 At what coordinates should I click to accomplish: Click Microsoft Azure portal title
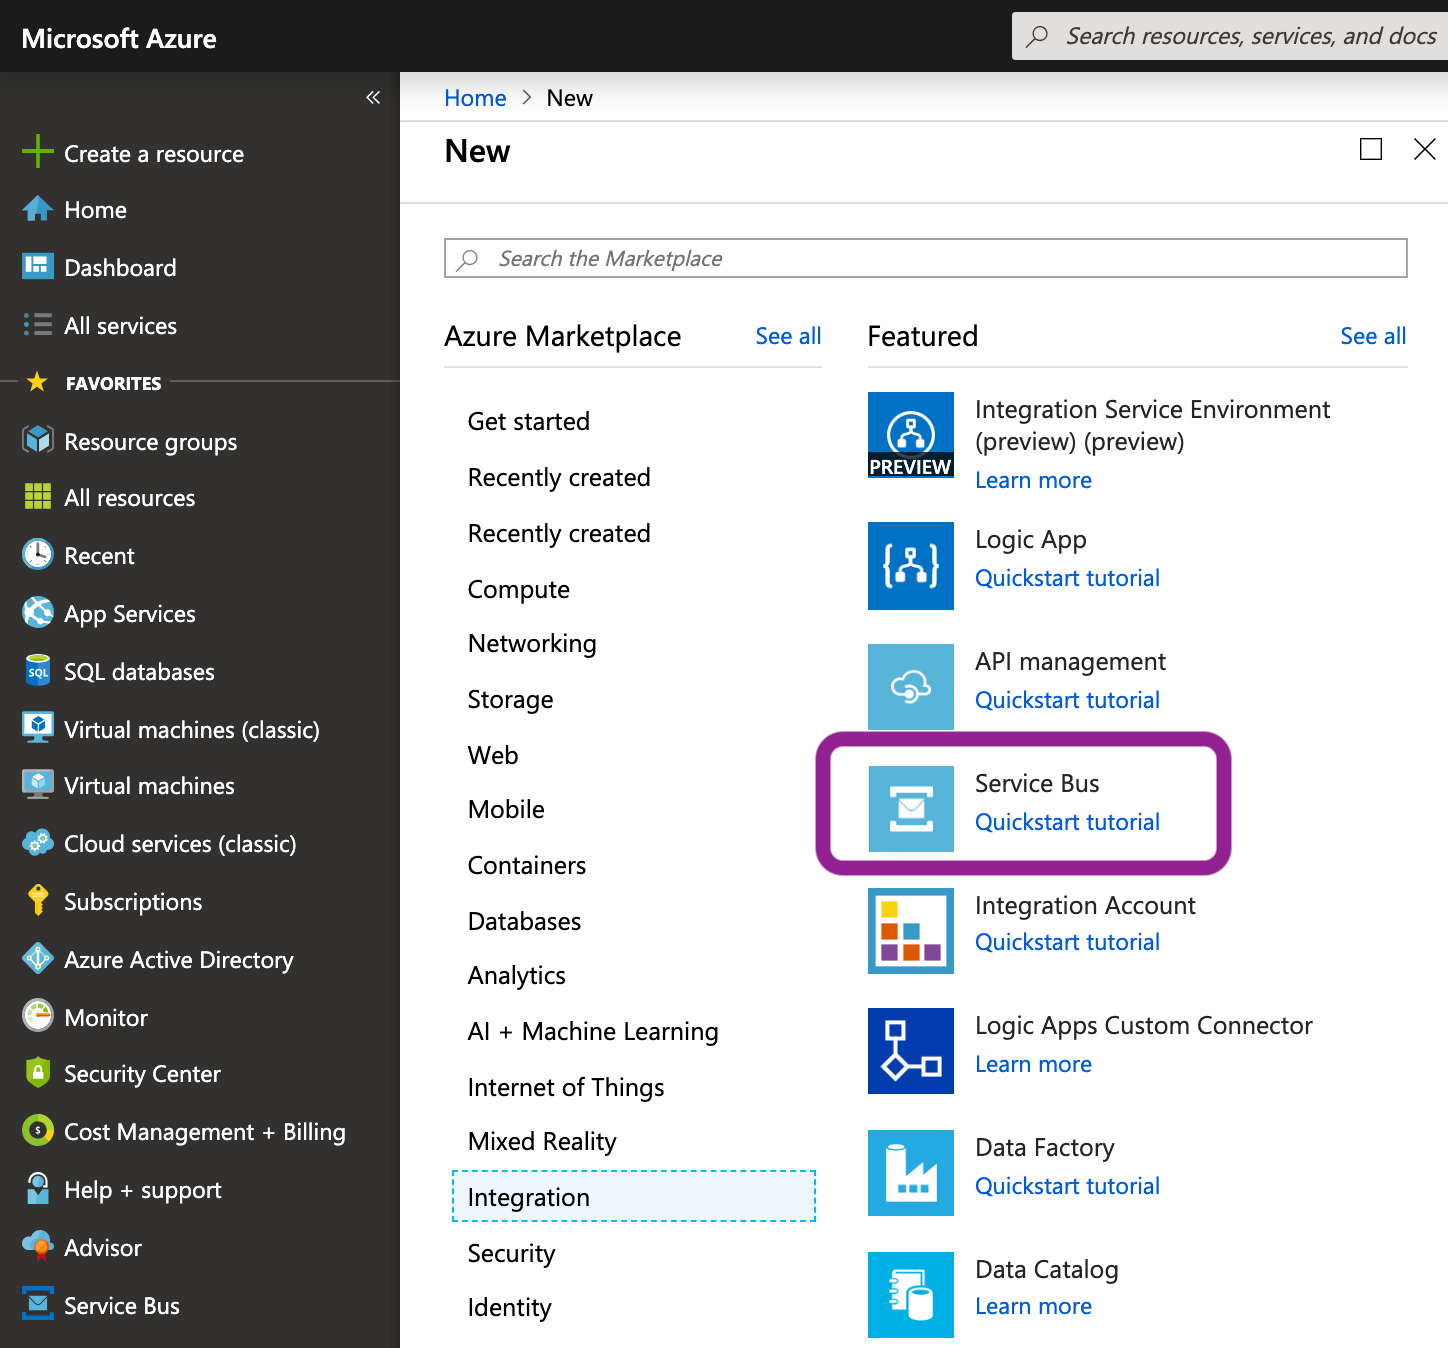(119, 38)
